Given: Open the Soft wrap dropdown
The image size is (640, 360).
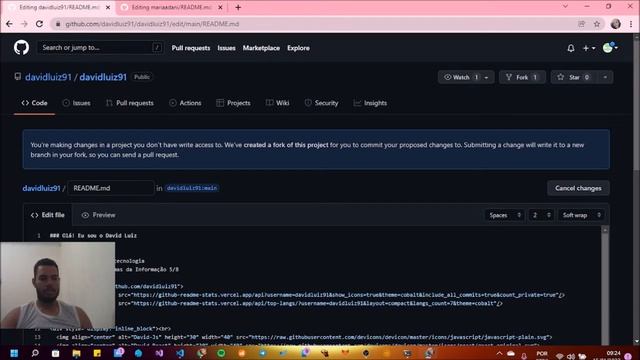Looking at the screenshot, I should tap(581, 215).
